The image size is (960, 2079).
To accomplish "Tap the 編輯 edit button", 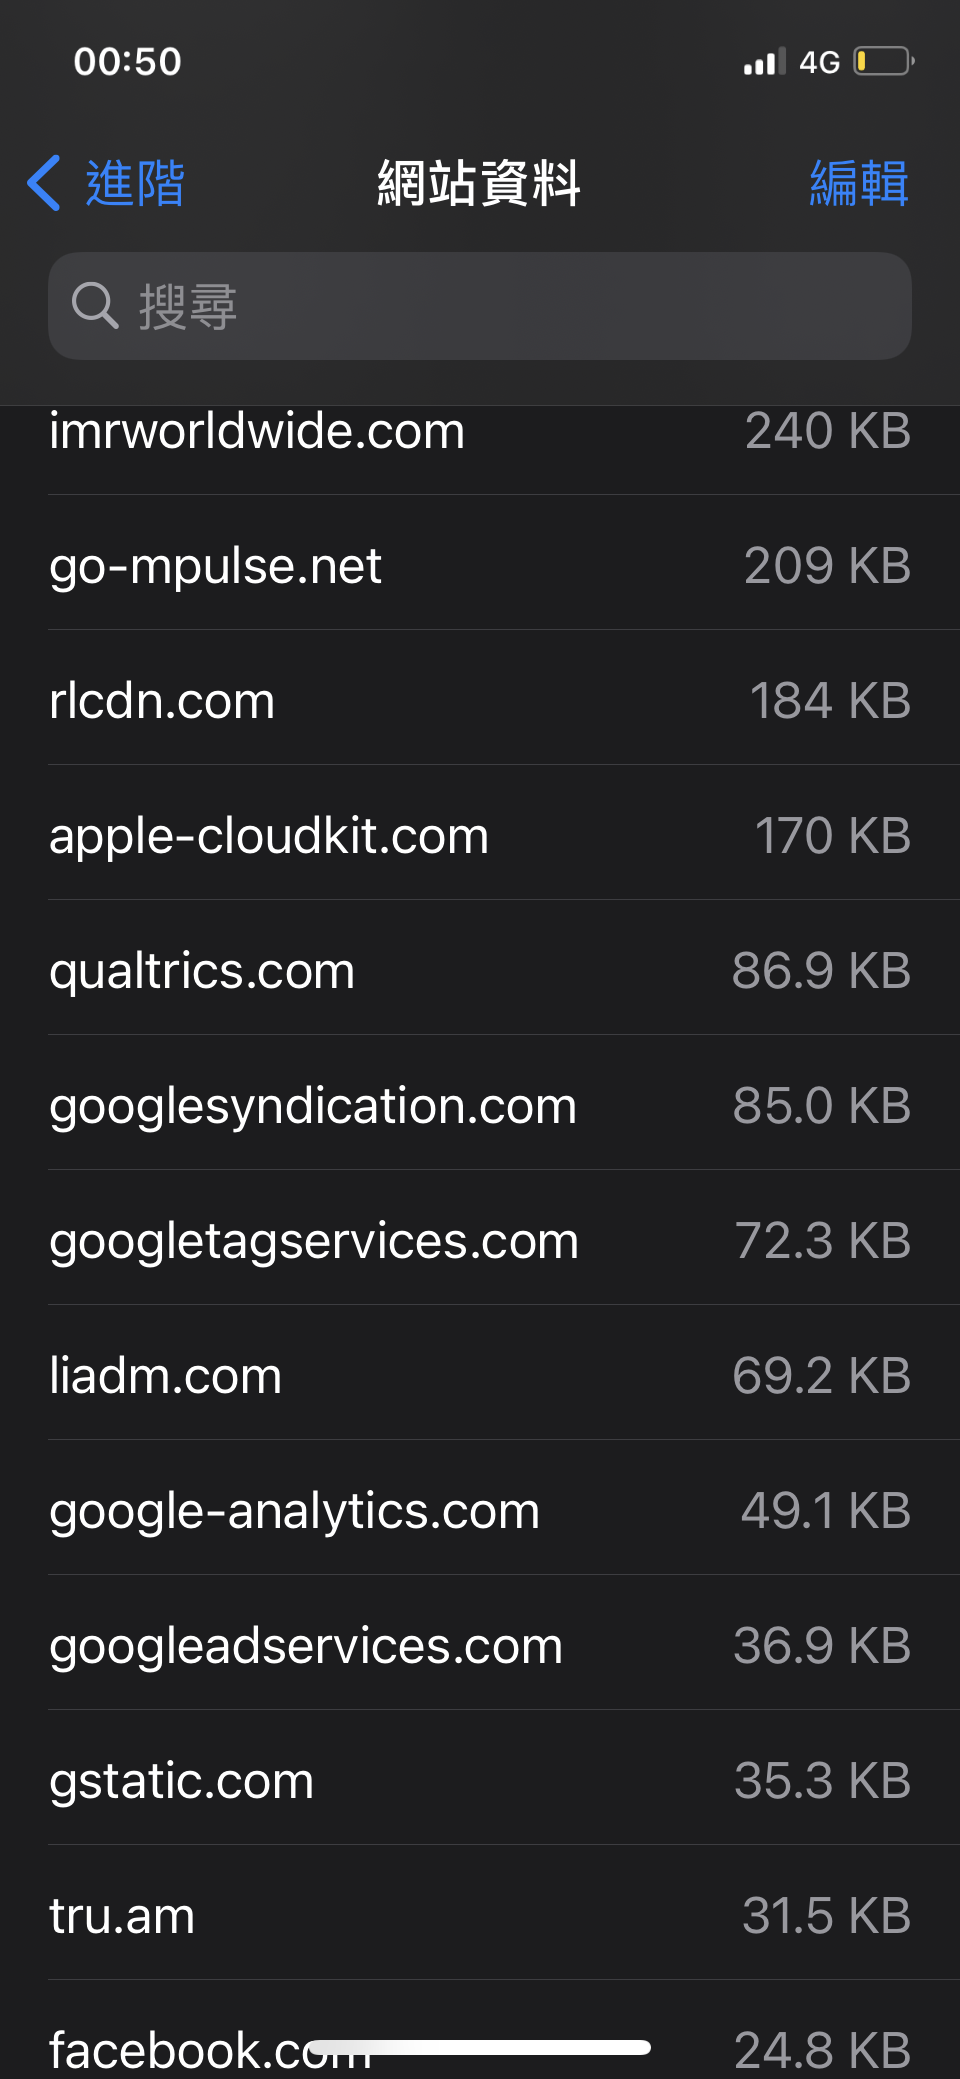I will tap(858, 183).
